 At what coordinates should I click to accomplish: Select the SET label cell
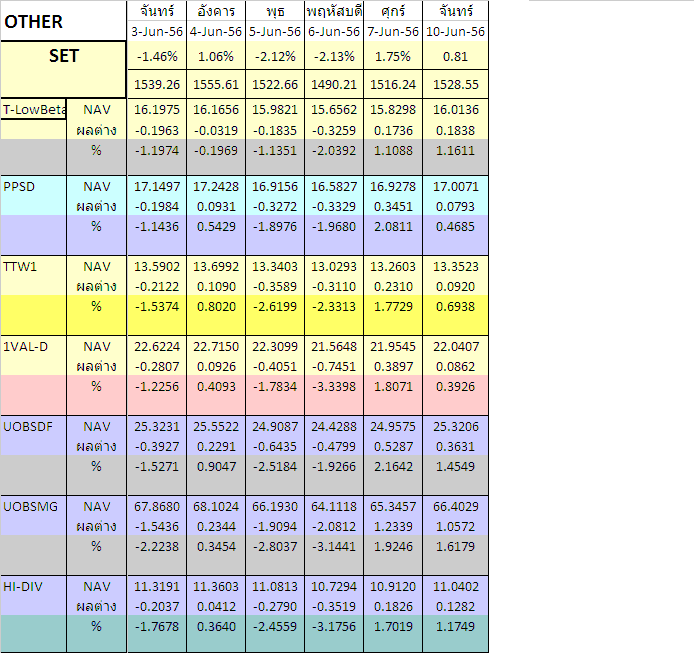[63, 69]
